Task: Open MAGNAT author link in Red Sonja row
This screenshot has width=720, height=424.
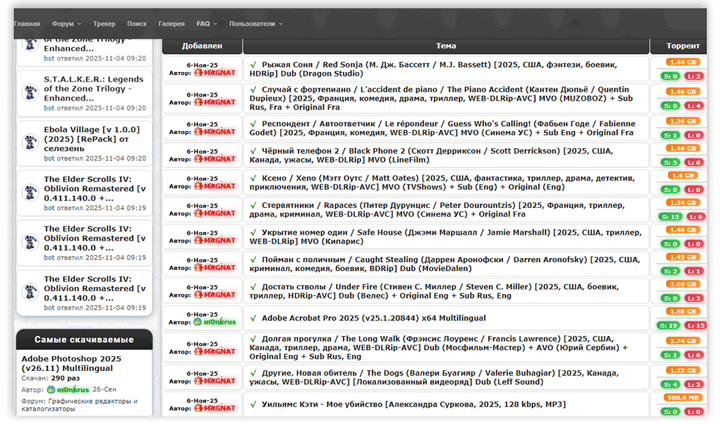Action: point(214,73)
